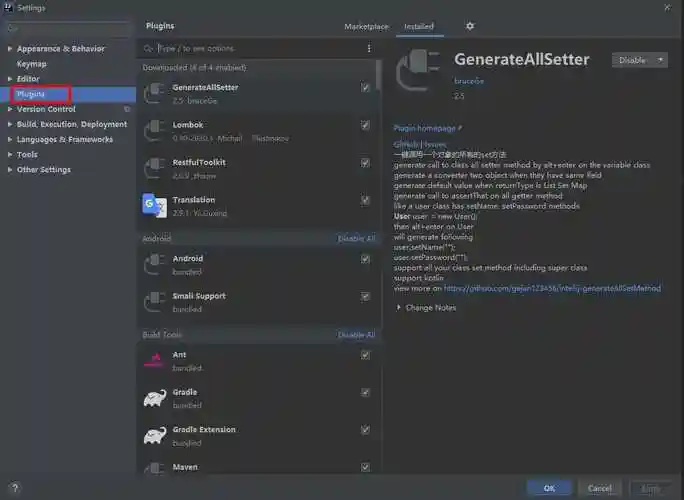
Task: Click the Gradle Extension plugin icon
Action: (x=154, y=435)
